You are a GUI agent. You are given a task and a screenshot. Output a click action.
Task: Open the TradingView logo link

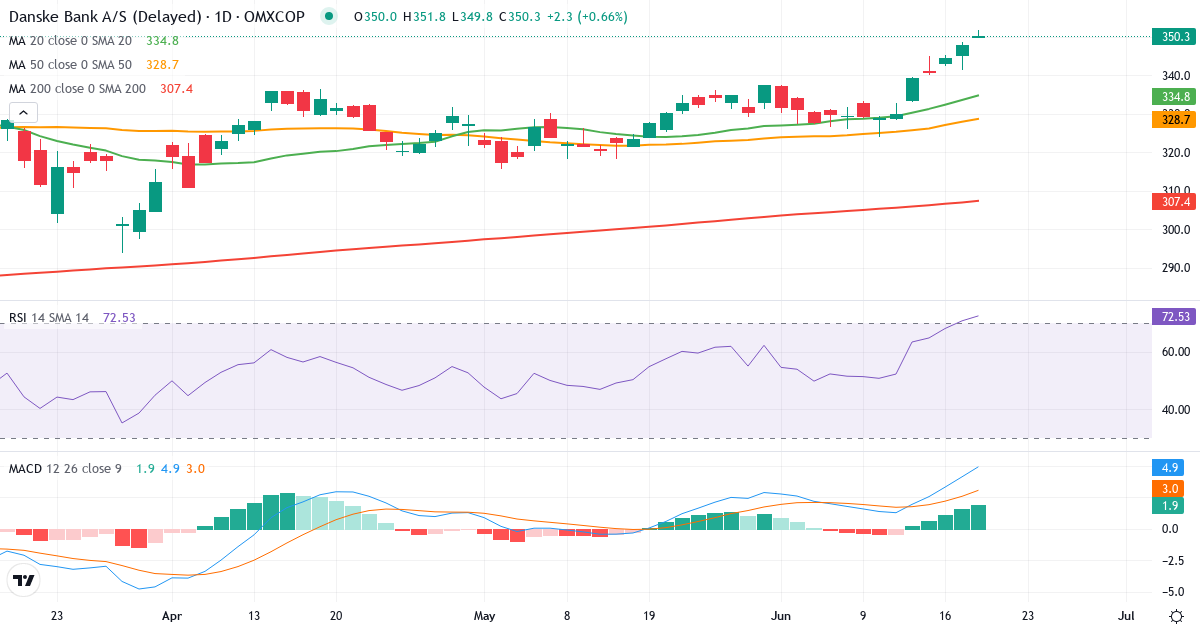(x=23, y=580)
